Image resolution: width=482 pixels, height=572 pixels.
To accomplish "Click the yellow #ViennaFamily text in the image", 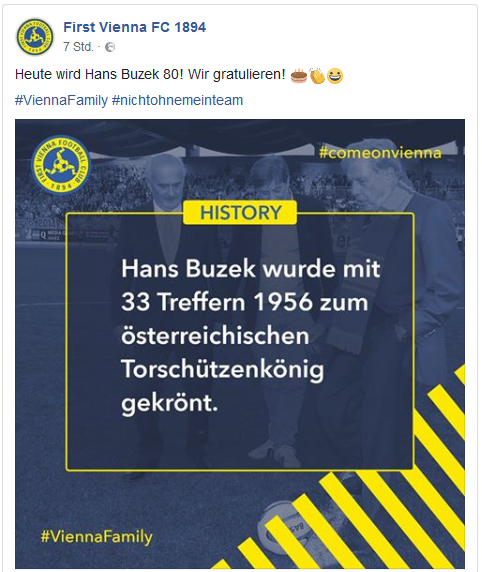I will pyautogui.click(x=97, y=537).
